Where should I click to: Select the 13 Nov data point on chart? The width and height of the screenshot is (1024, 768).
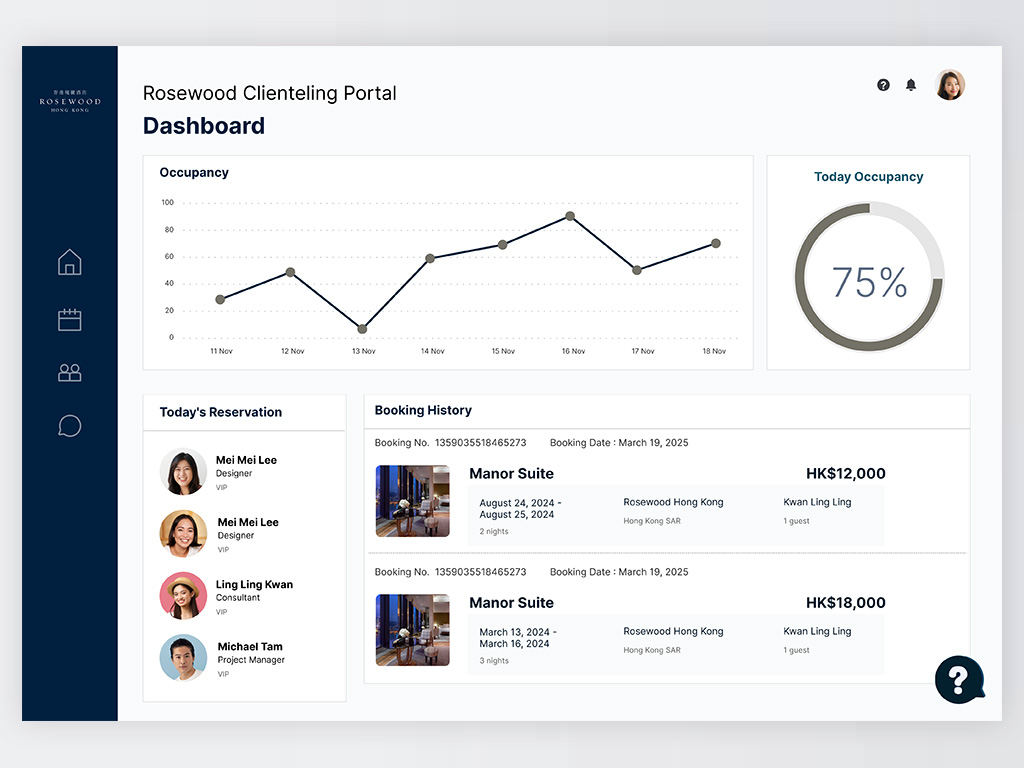pos(362,328)
